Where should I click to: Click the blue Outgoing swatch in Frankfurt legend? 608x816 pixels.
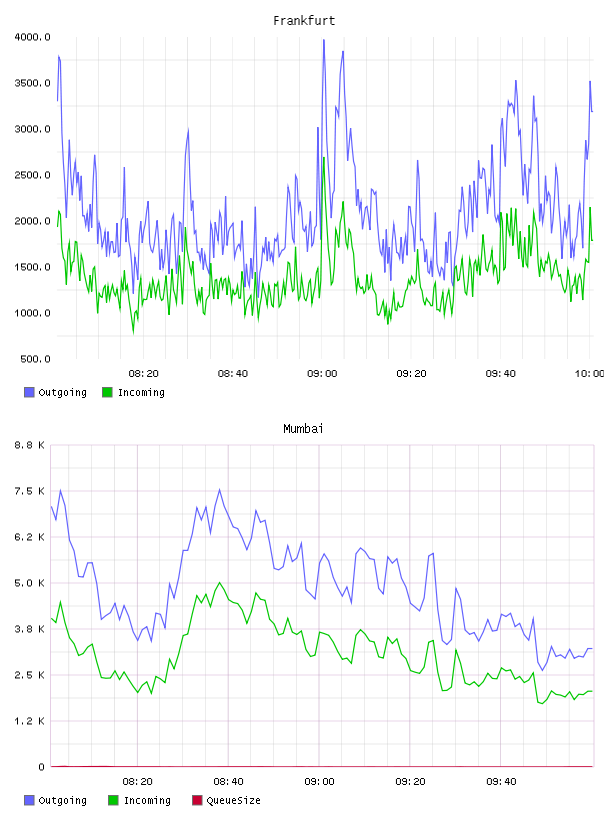(x=29, y=392)
